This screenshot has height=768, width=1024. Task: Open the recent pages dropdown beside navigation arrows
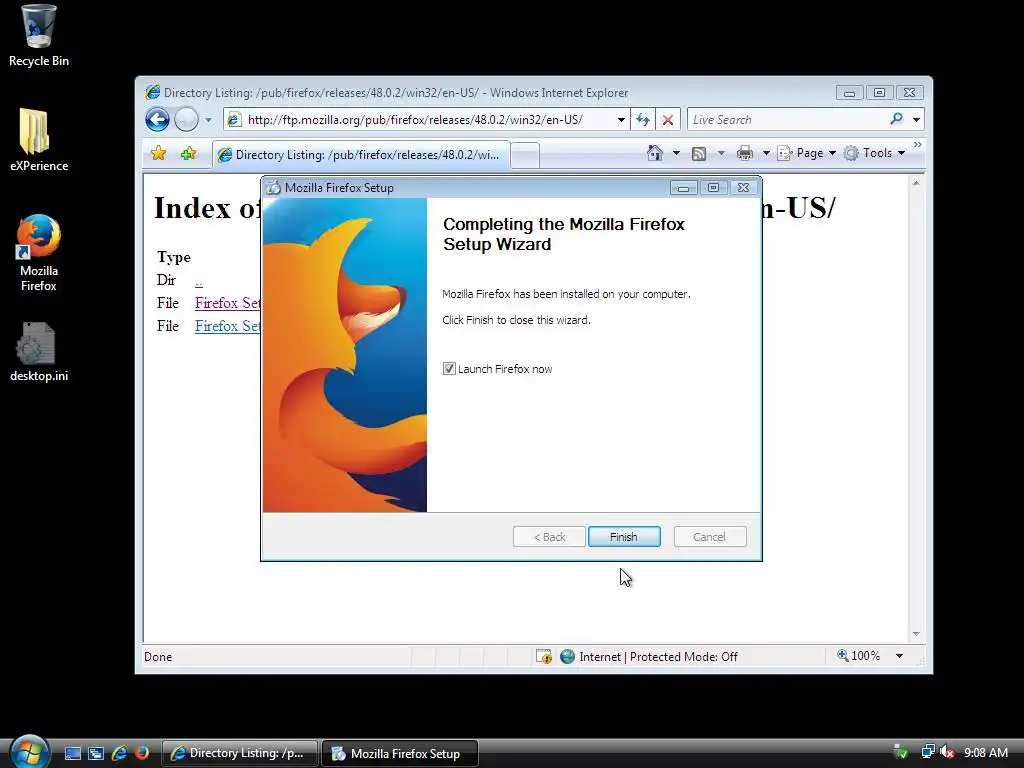[x=208, y=120]
